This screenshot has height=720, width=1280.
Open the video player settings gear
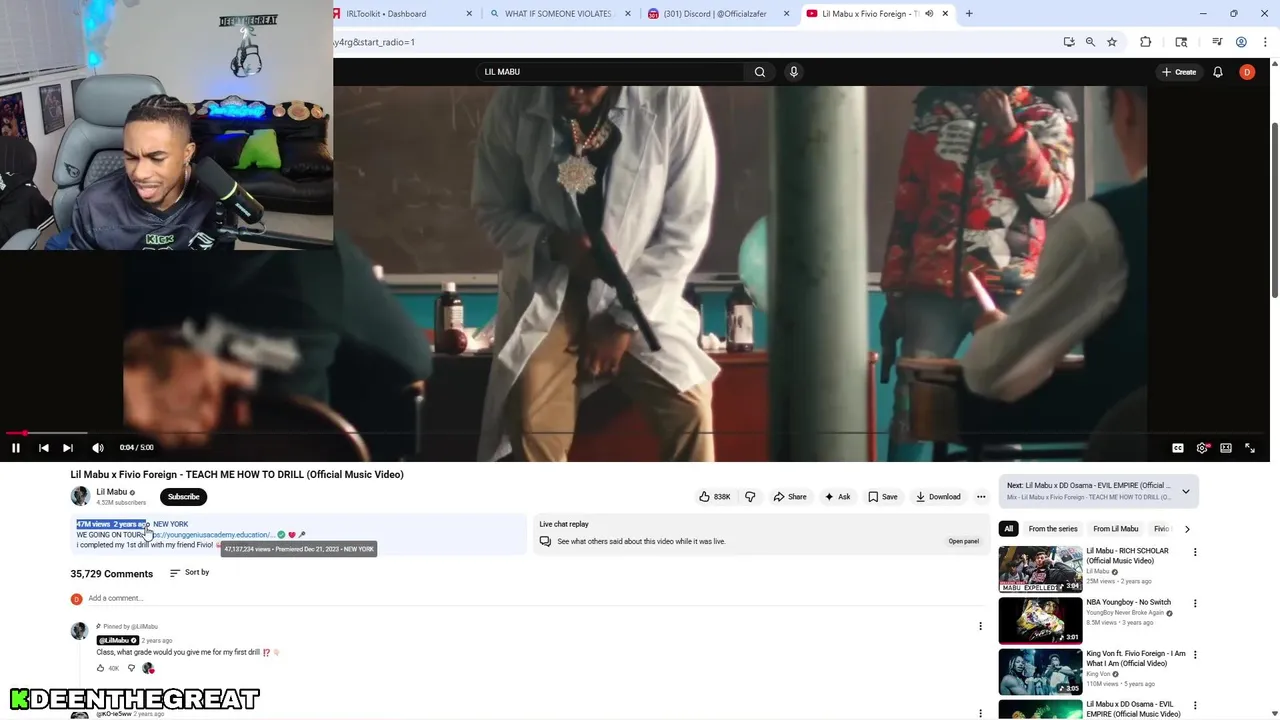pos(1202,448)
